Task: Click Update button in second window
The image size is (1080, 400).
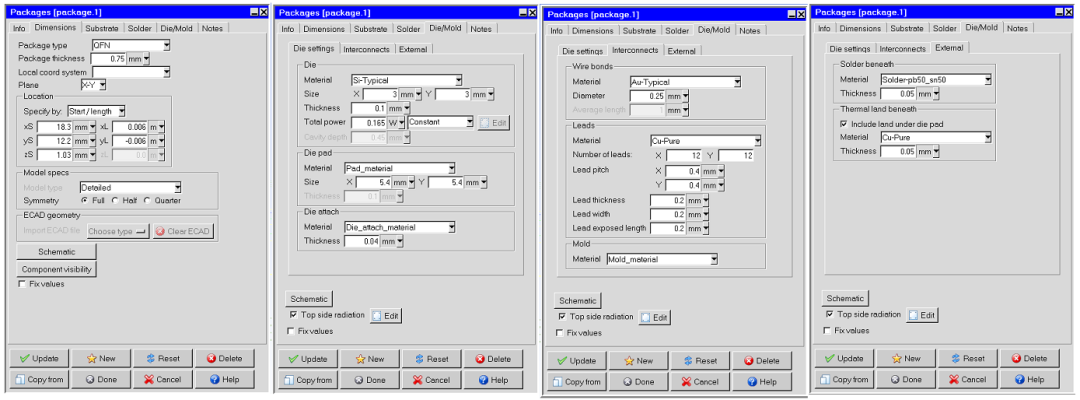Action: point(308,359)
